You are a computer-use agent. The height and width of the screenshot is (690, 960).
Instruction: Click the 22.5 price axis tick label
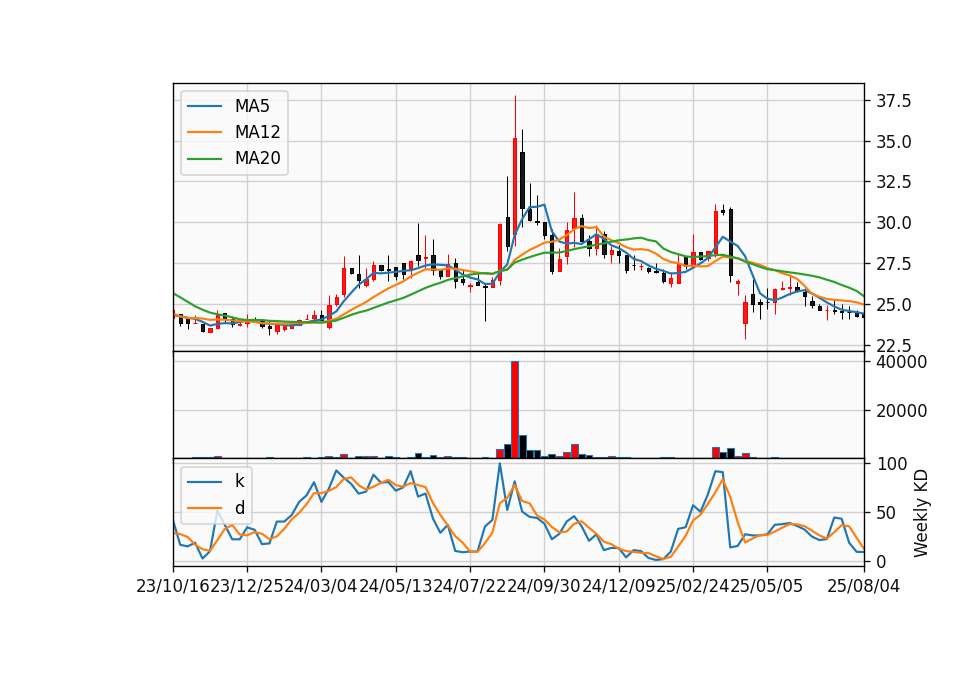(x=893, y=345)
